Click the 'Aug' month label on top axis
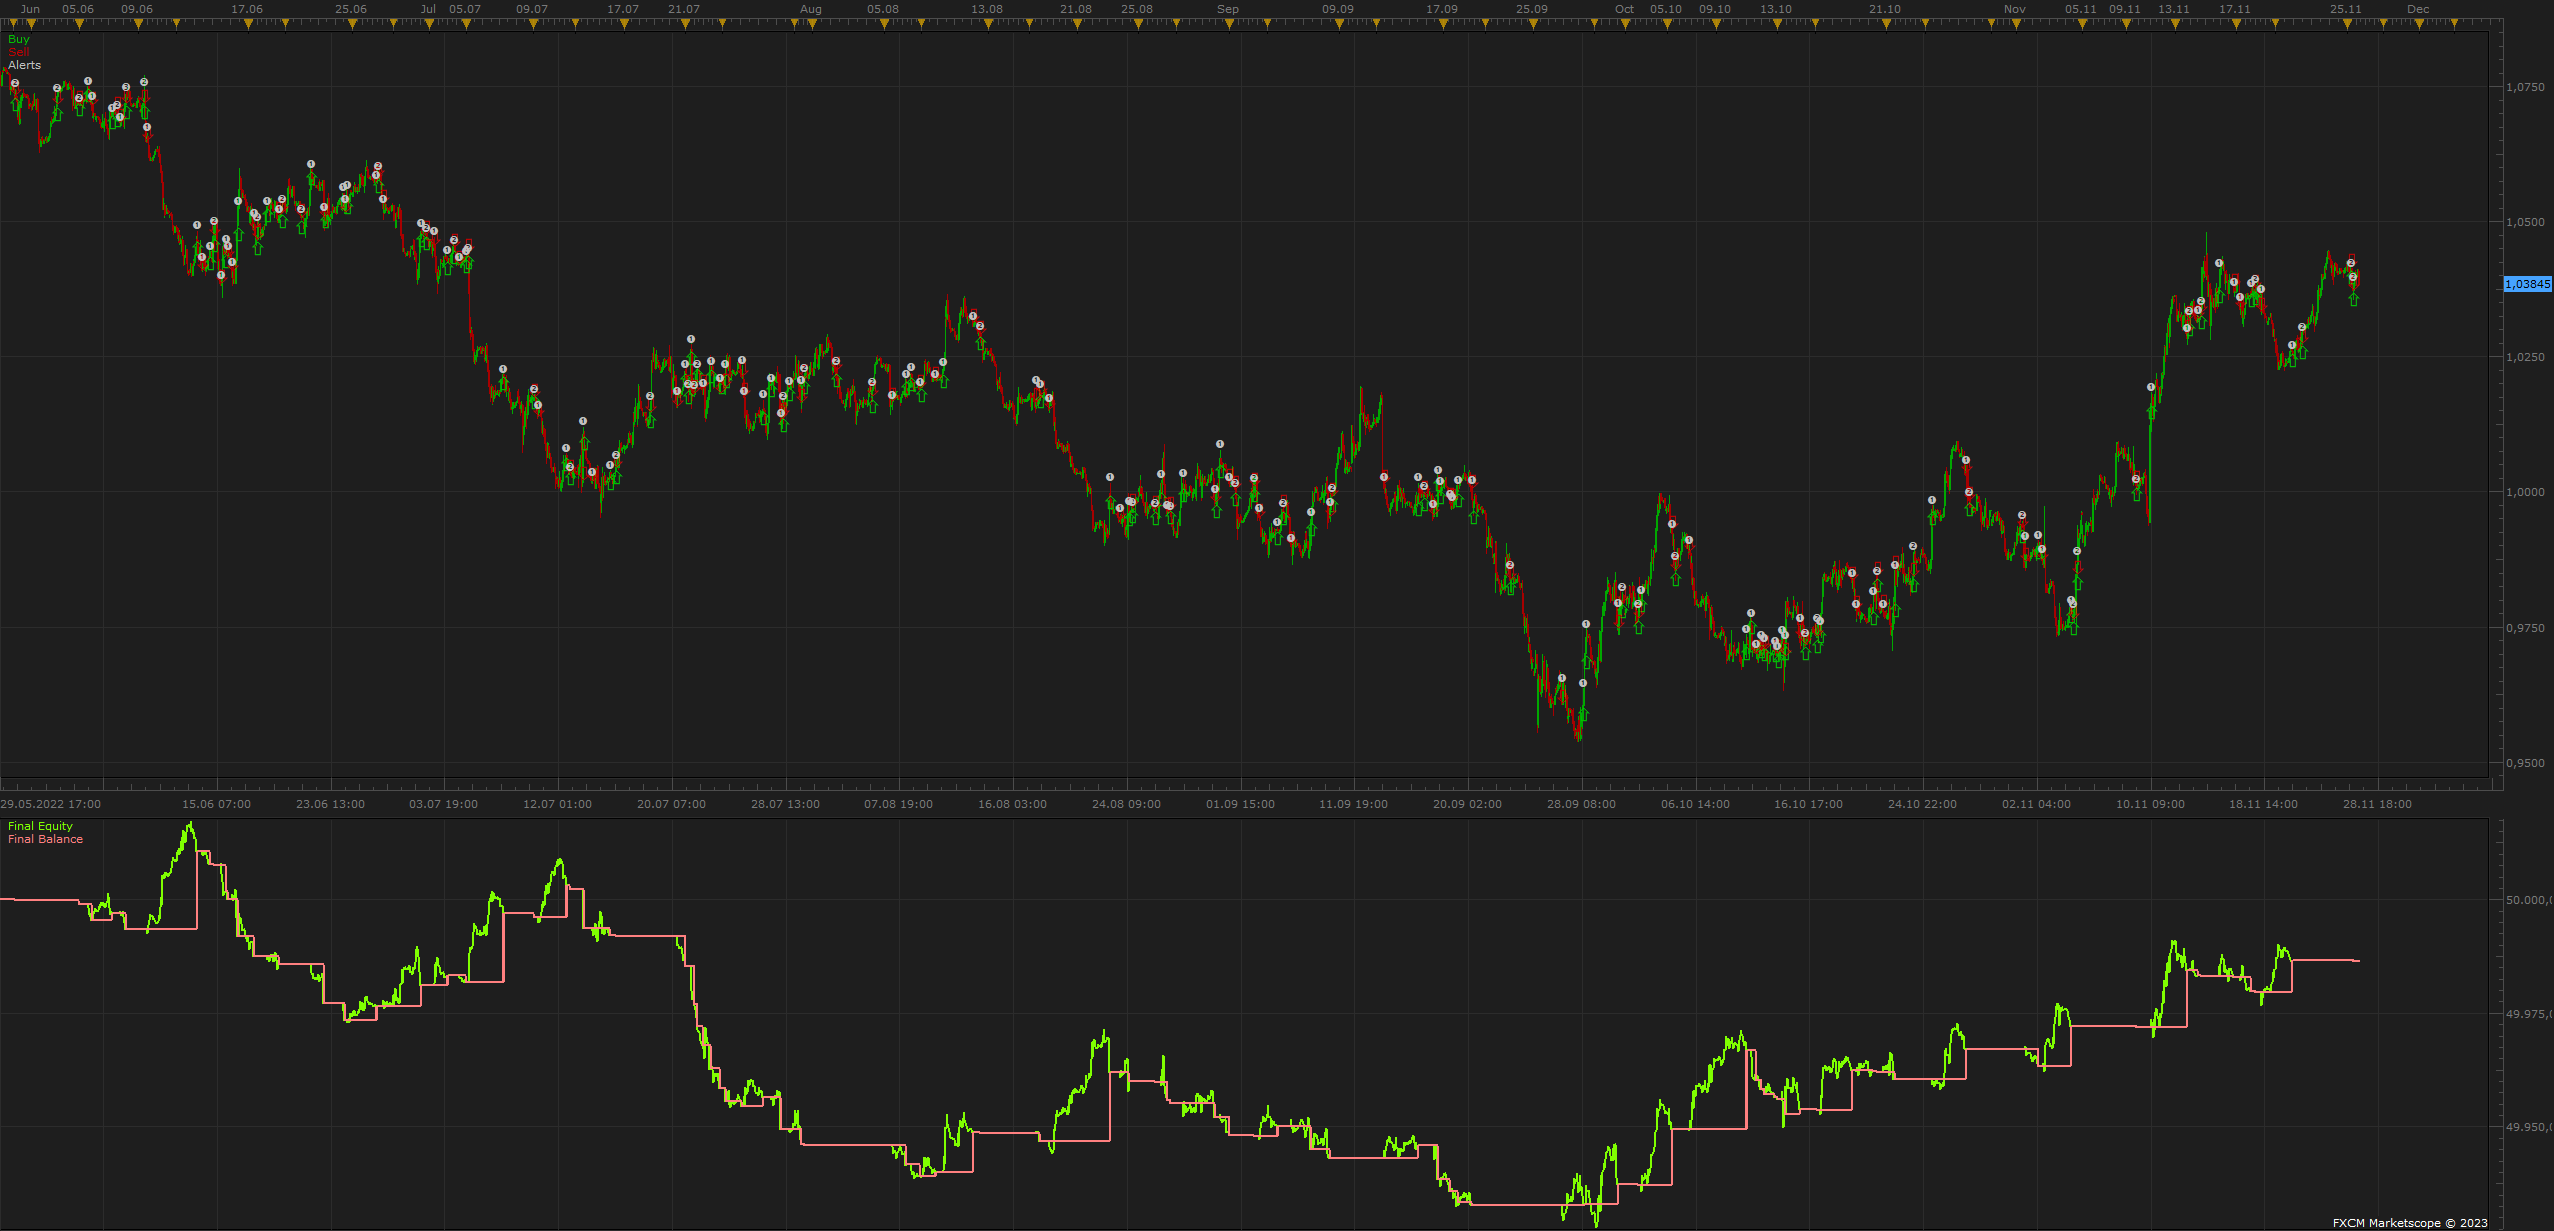The height and width of the screenshot is (1231, 2554). click(x=811, y=9)
